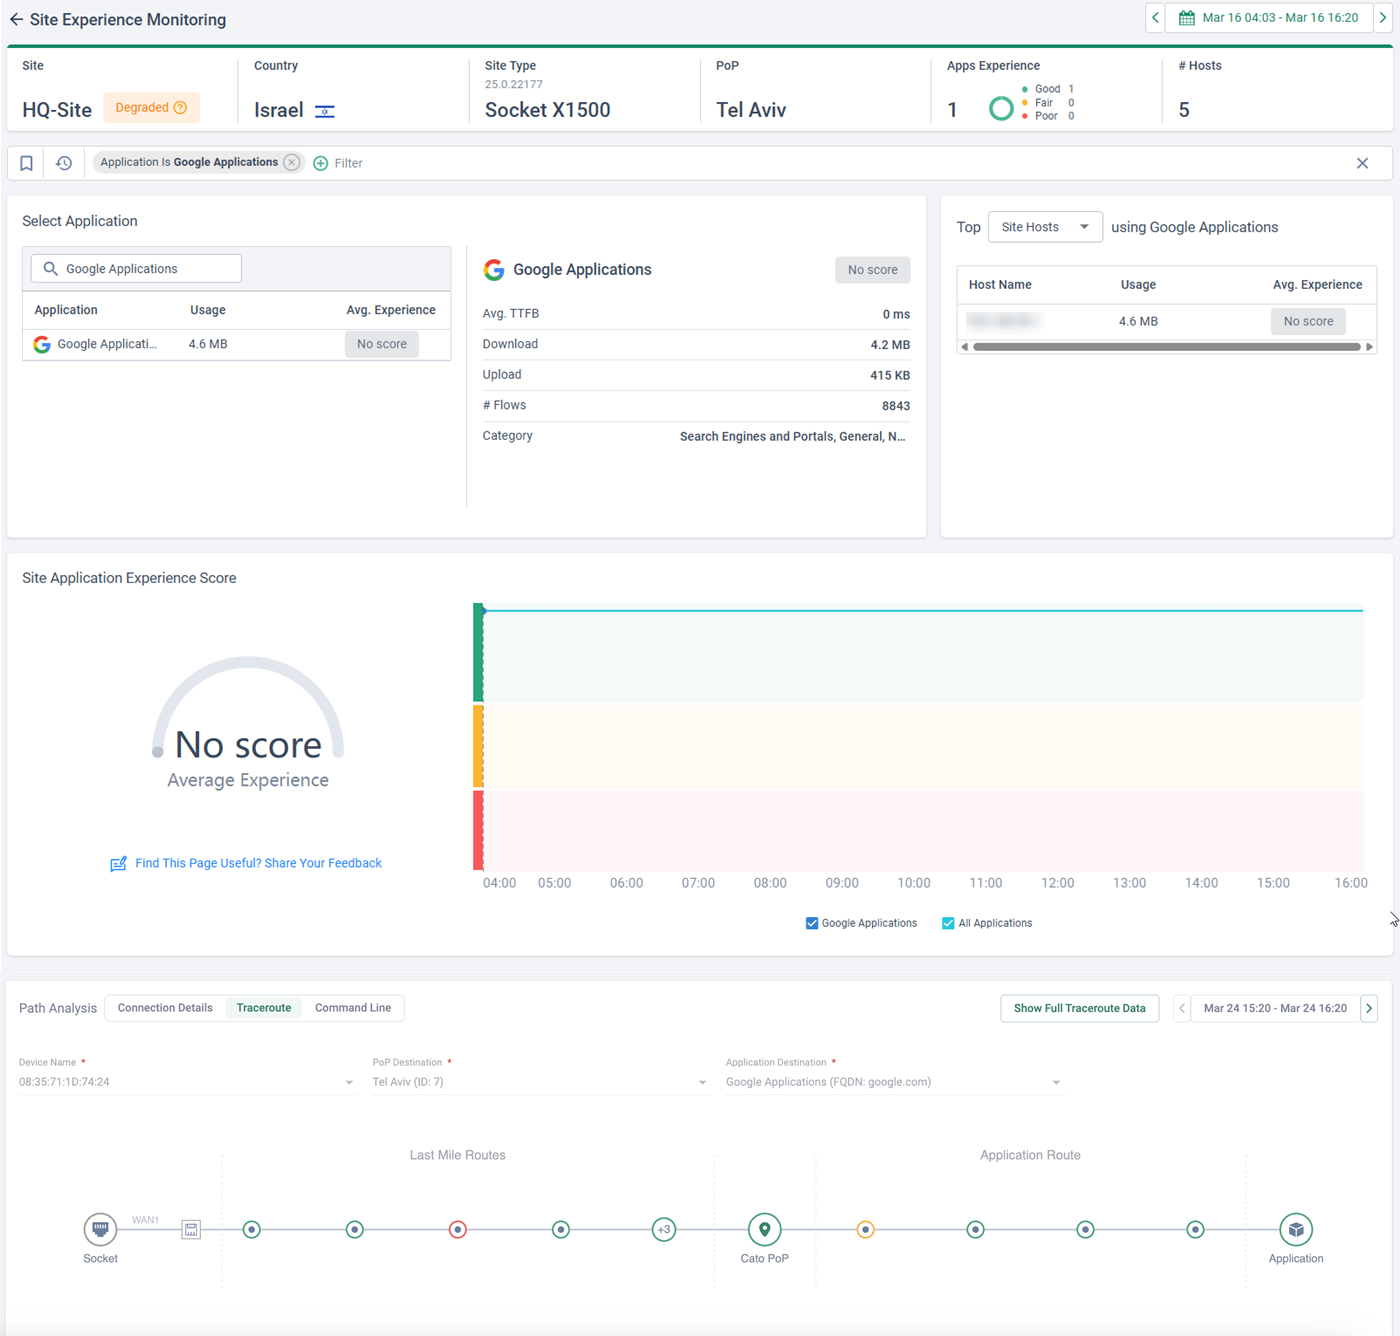Click Show Full Traceroute Data button
The image size is (1400, 1336).
[x=1080, y=1008]
